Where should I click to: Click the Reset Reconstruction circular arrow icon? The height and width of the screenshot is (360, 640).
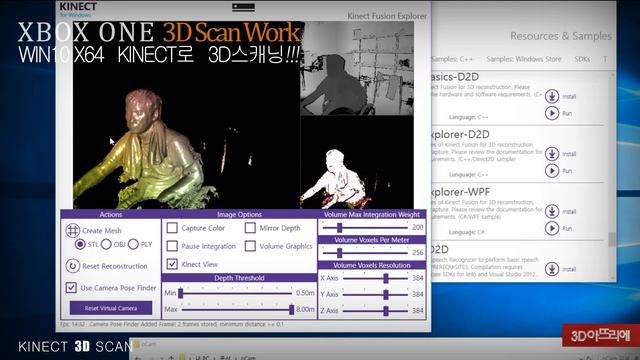tap(73, 266)
